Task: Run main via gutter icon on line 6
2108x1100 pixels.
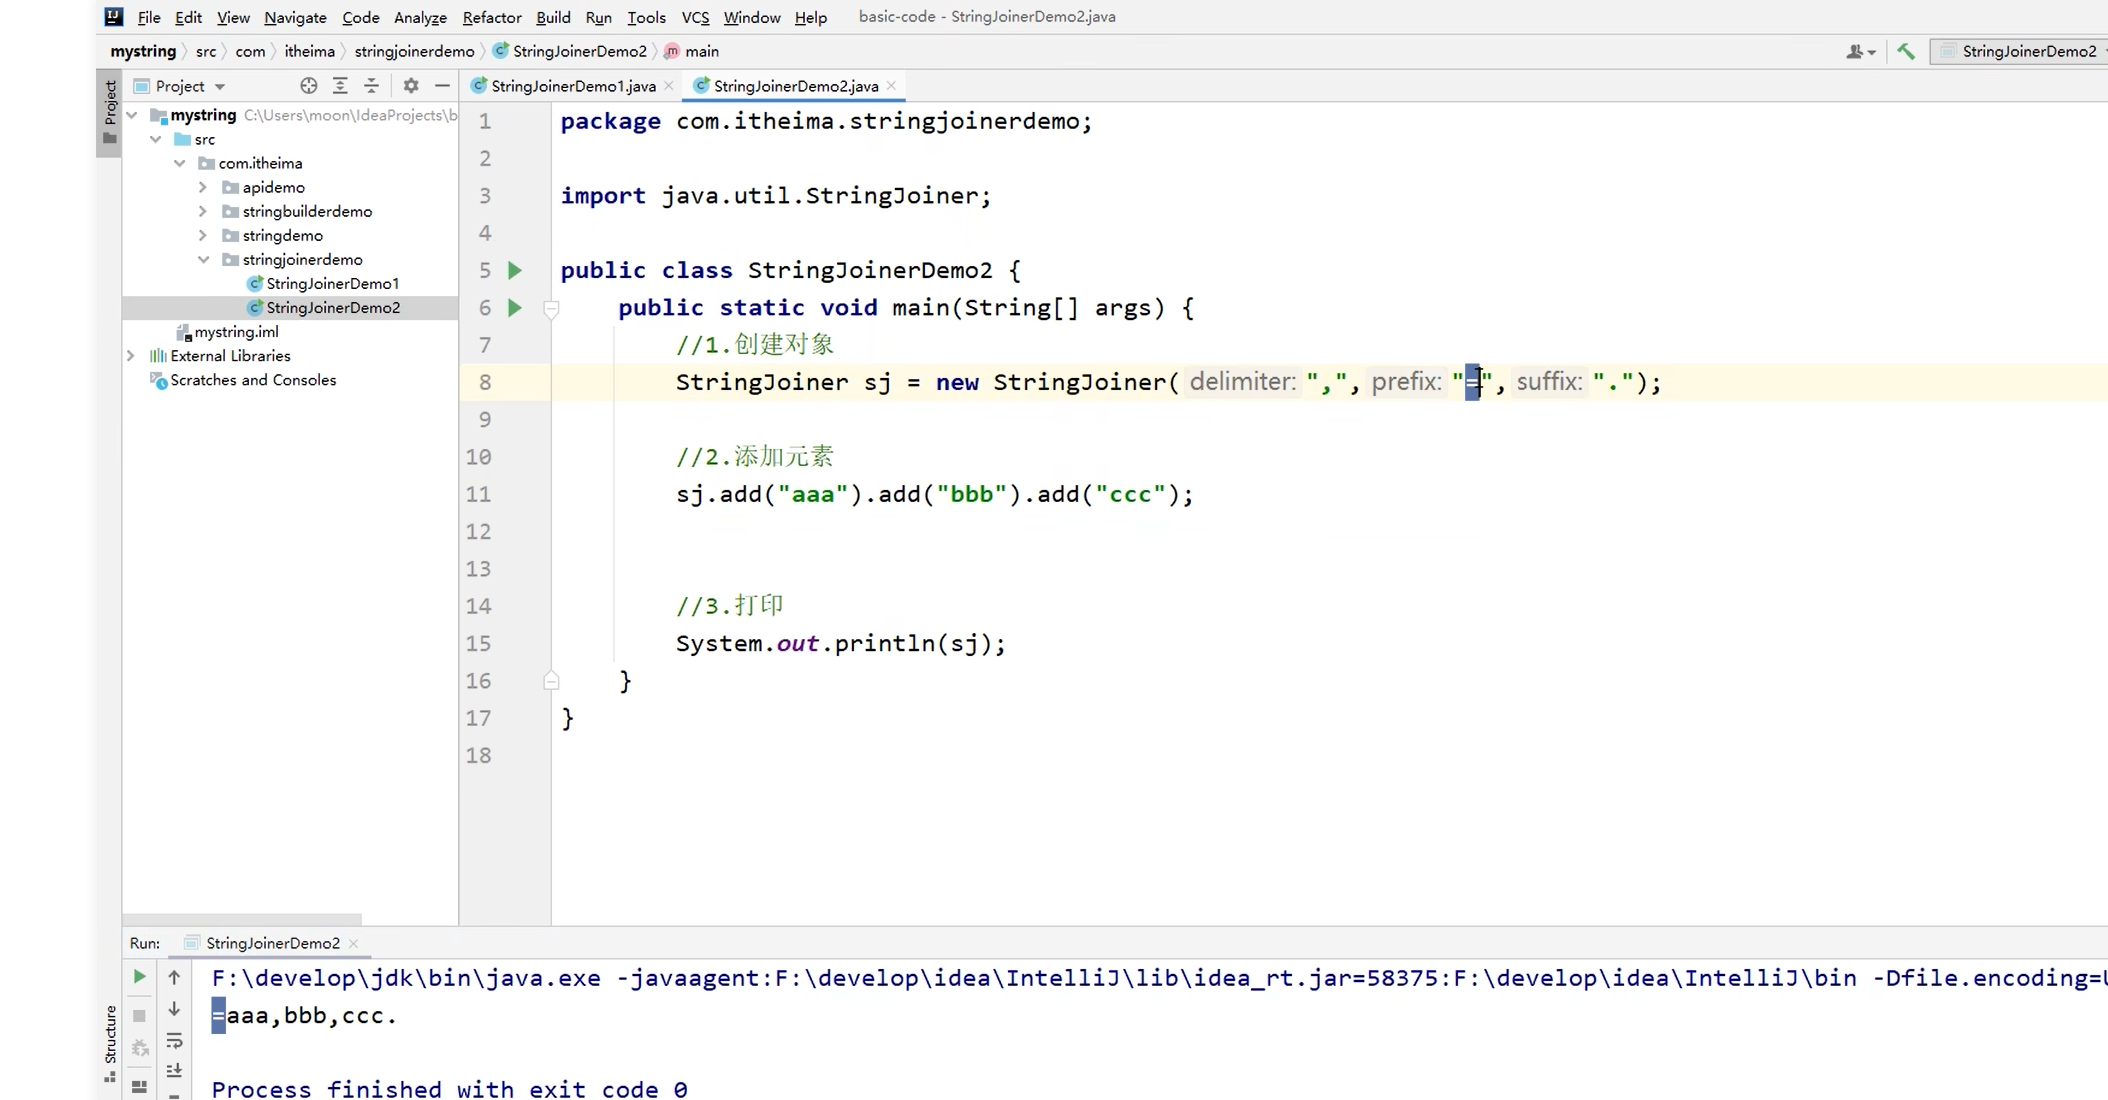Action: pos(514,308)
